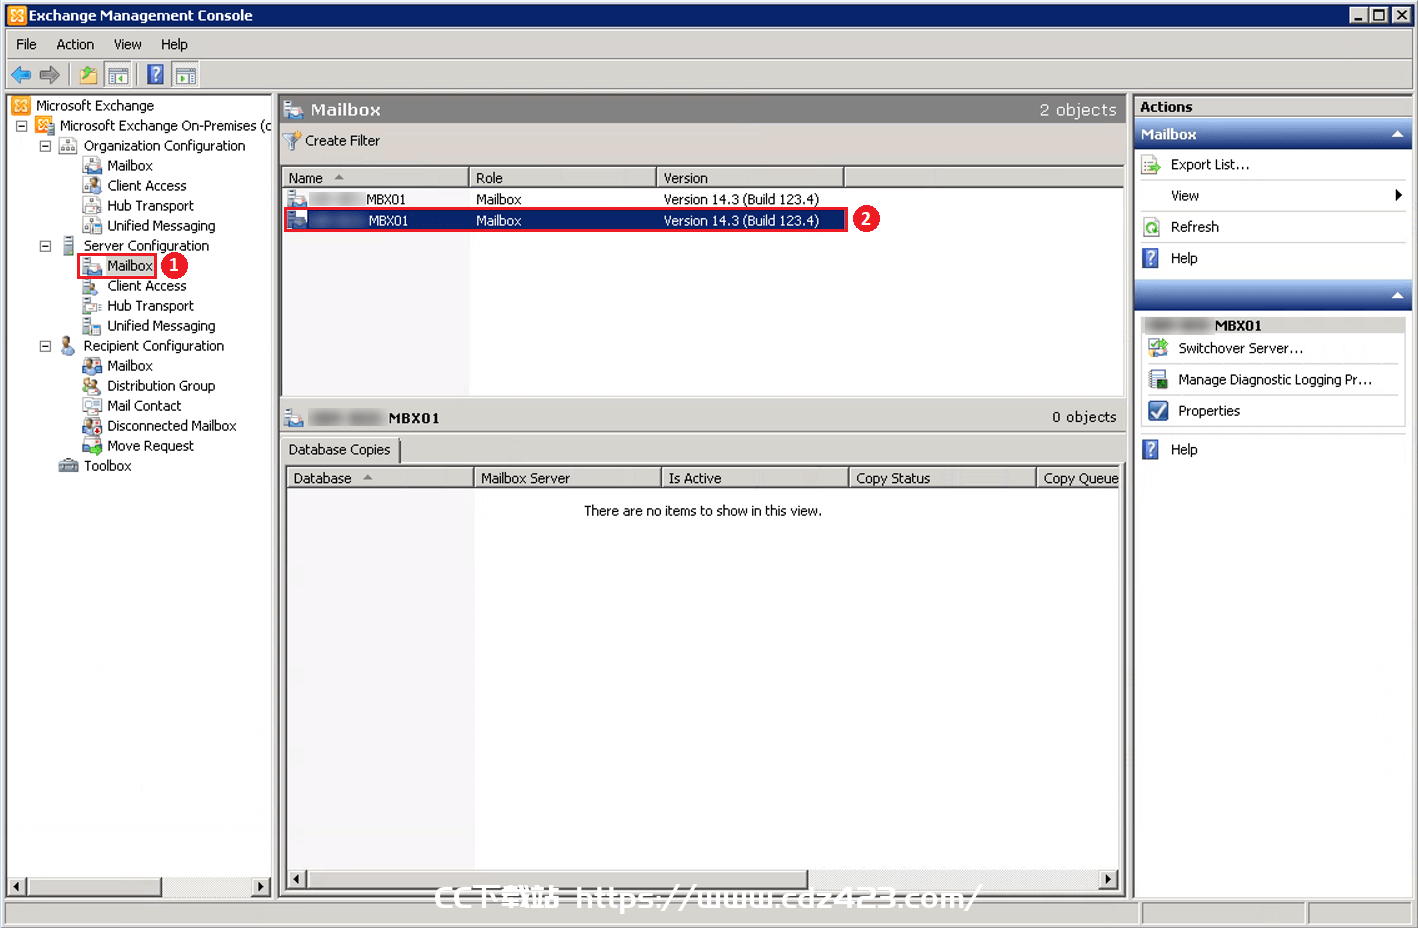Image resolution: width=1418 pixels, height=928 pixels.
Task: Click the Switchover Server icon
Action: tap(1158, 348)
